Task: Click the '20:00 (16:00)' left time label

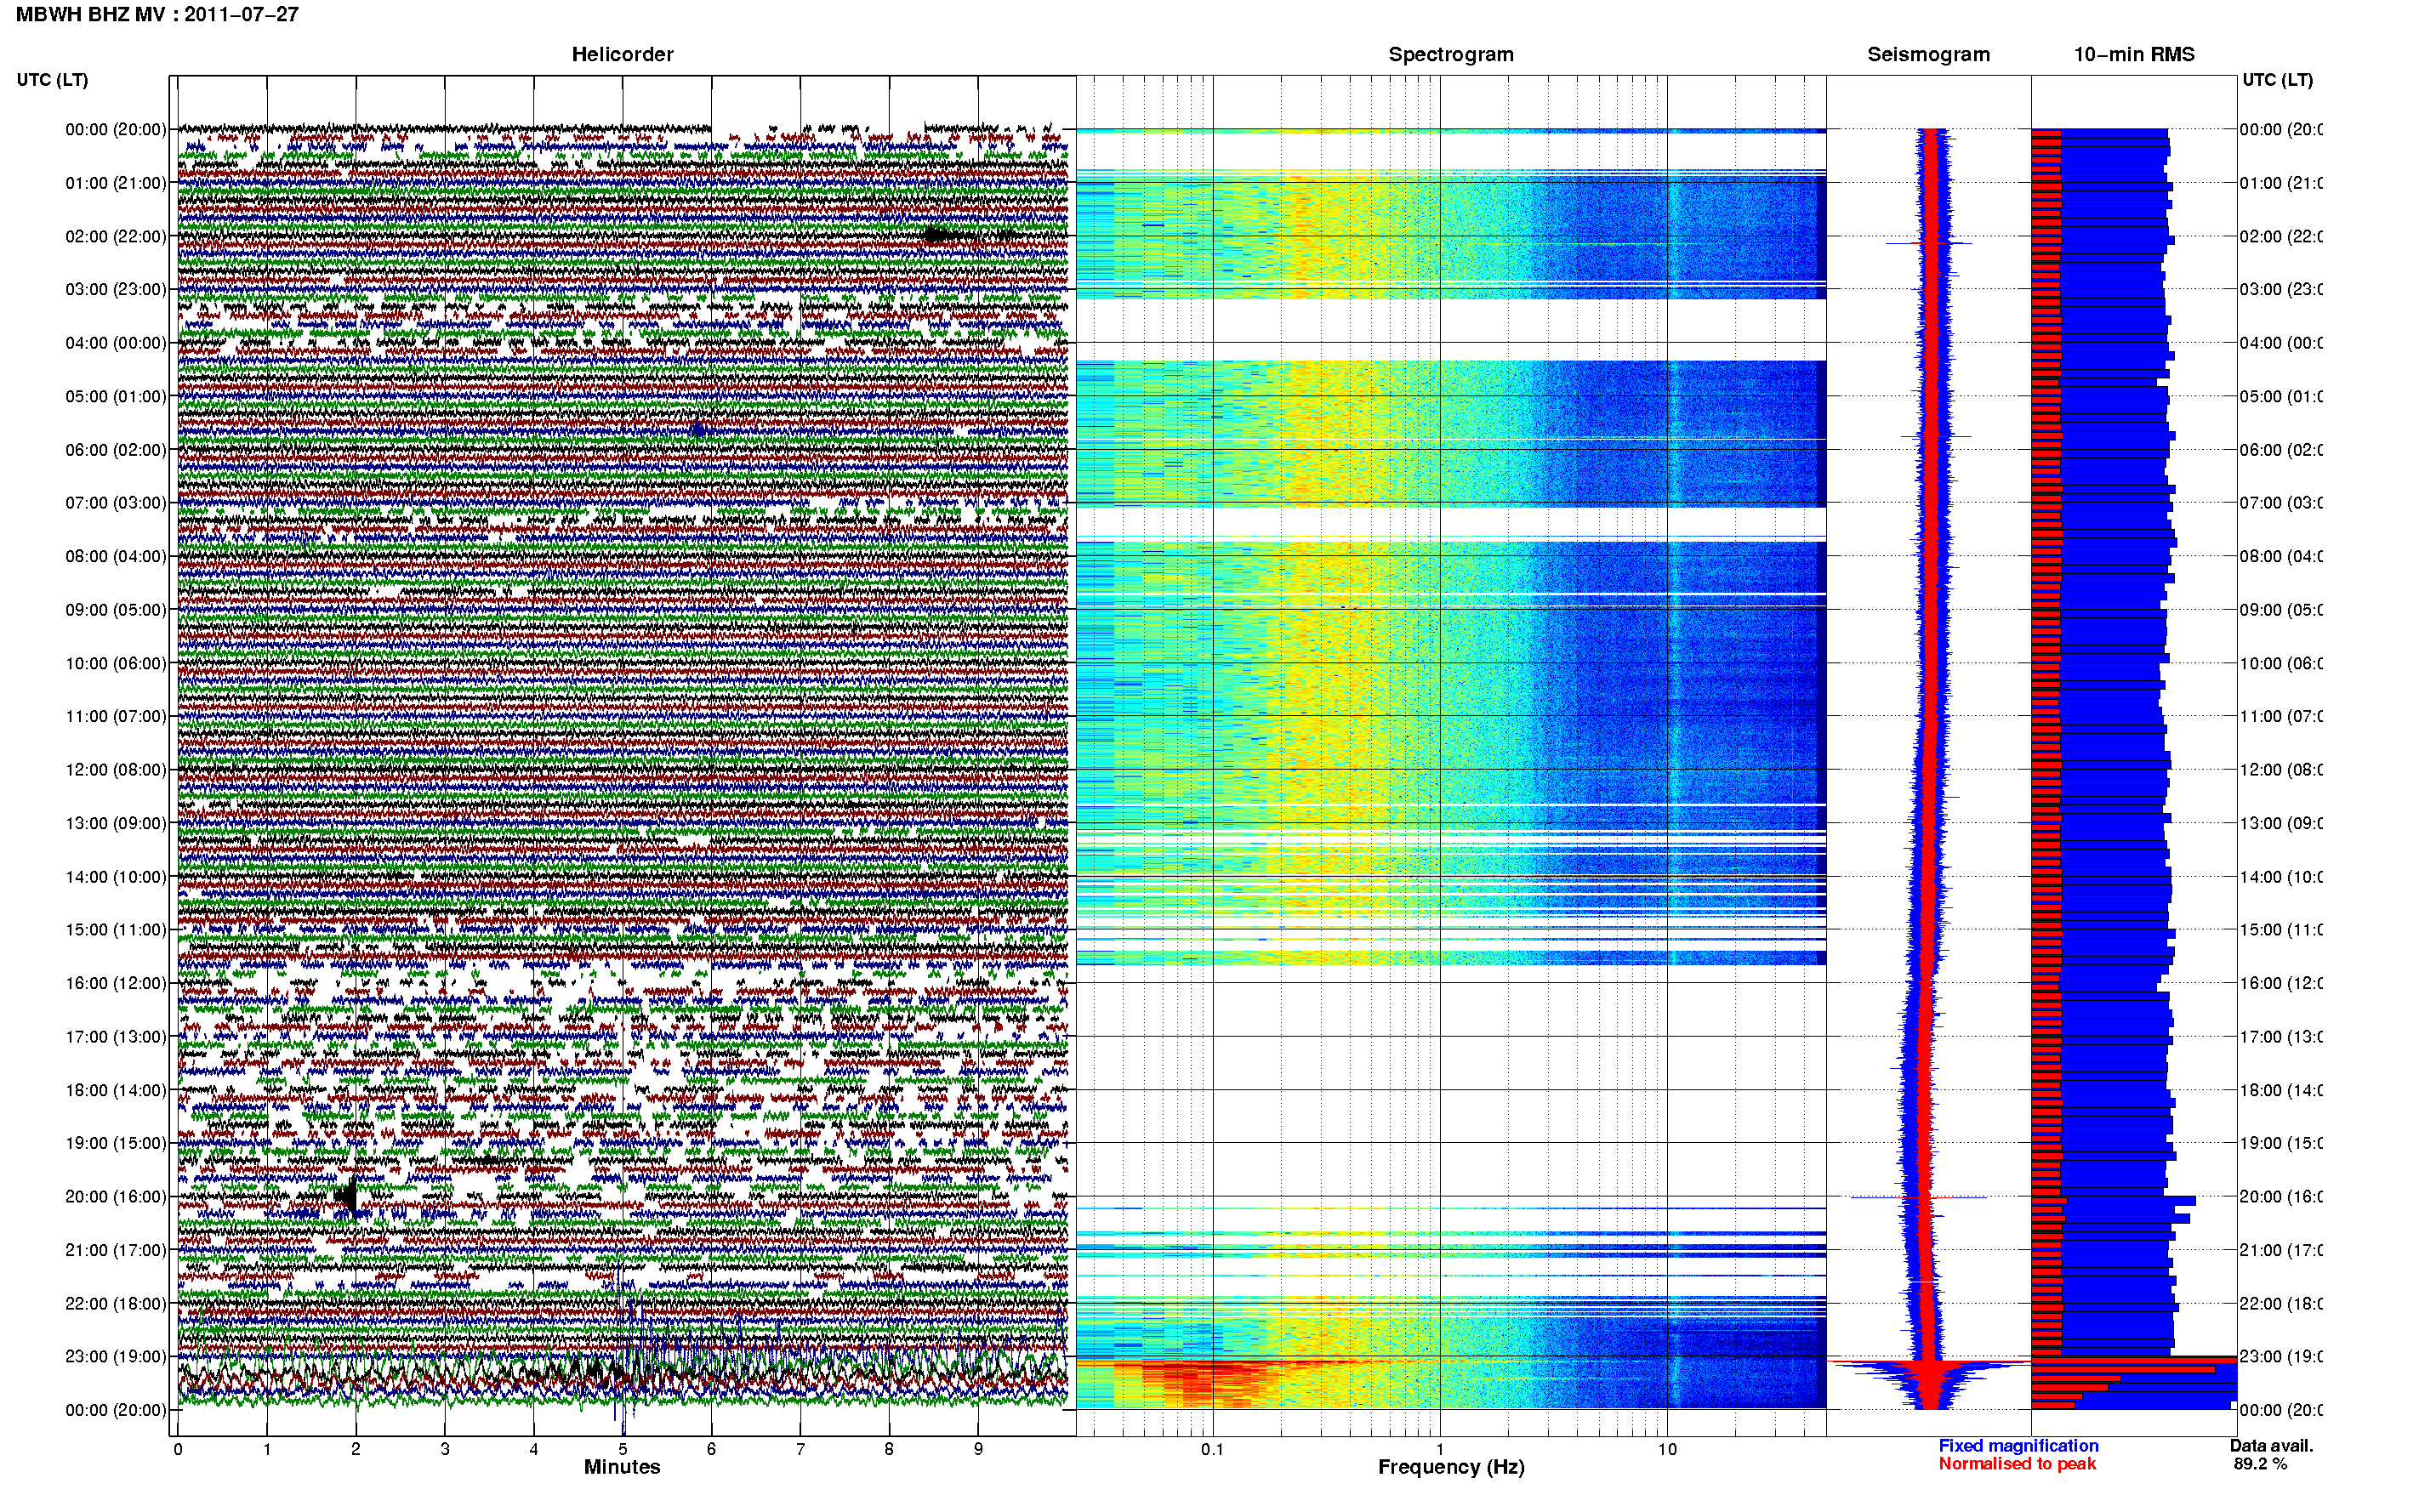Action: (x=116, y=1197)
